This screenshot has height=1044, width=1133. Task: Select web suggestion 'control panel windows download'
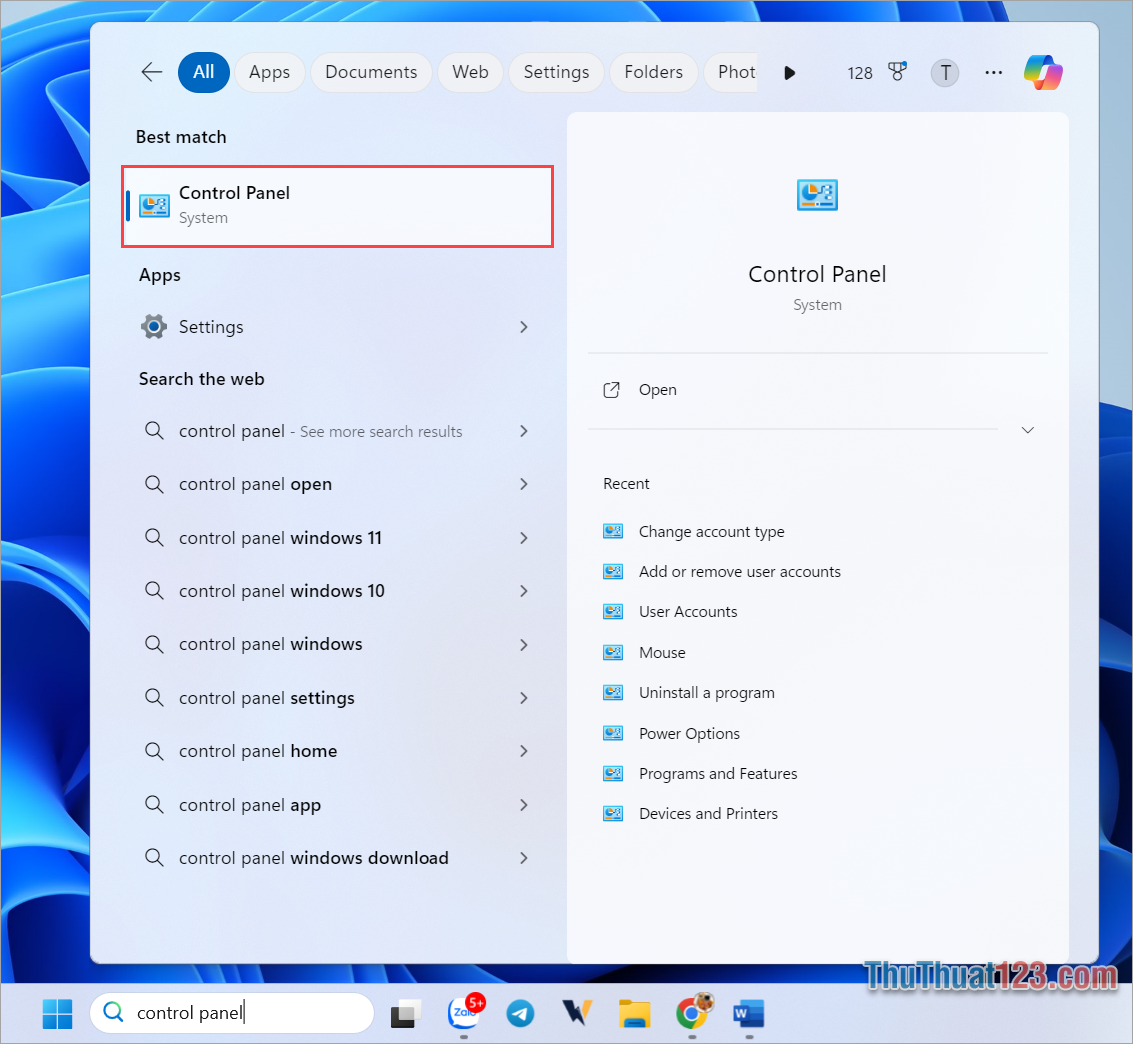point(314,858)
